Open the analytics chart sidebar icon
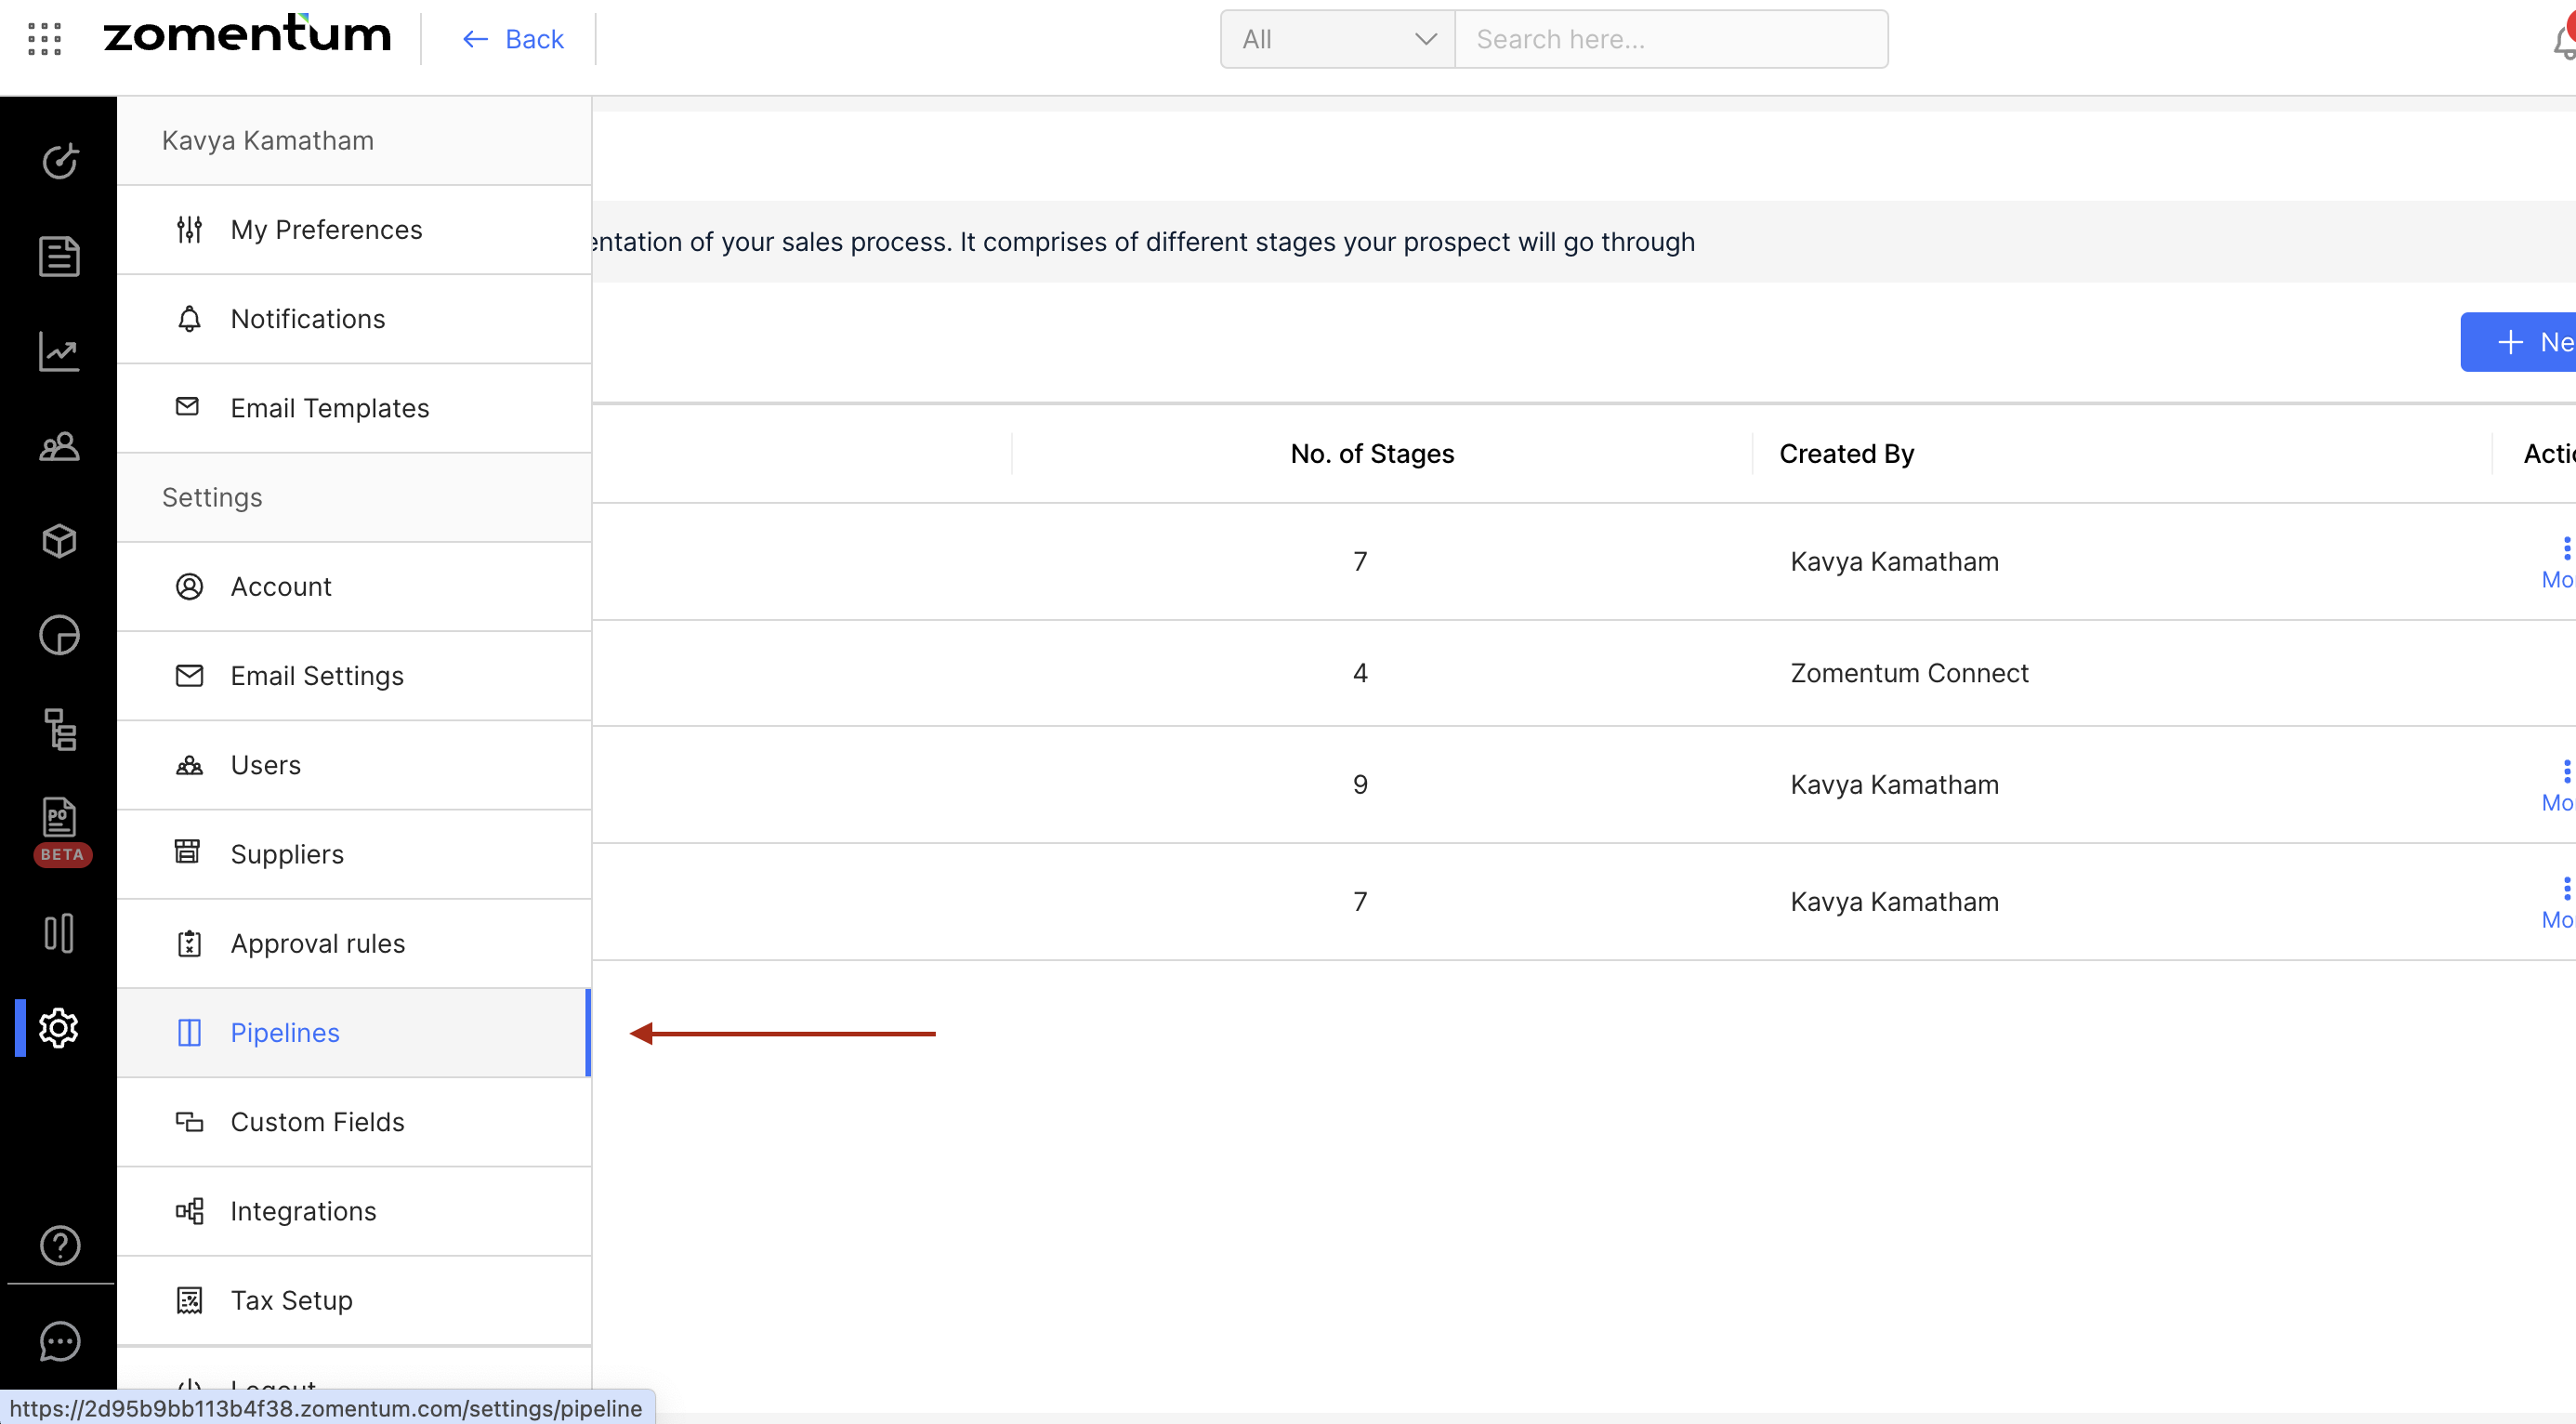Image resolution: width=2576 pixels, height=1424 pixels. pyautogui.click(x=59, y=351)
